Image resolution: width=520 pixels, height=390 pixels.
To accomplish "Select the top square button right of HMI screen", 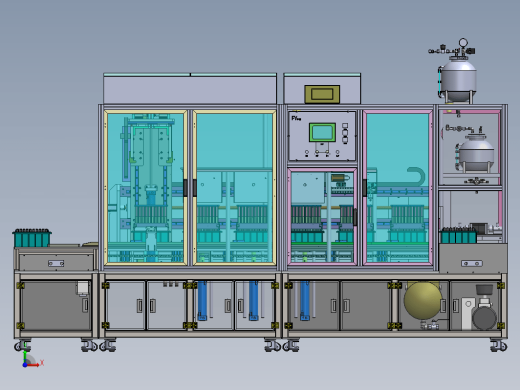I will [x=345, y=125].
